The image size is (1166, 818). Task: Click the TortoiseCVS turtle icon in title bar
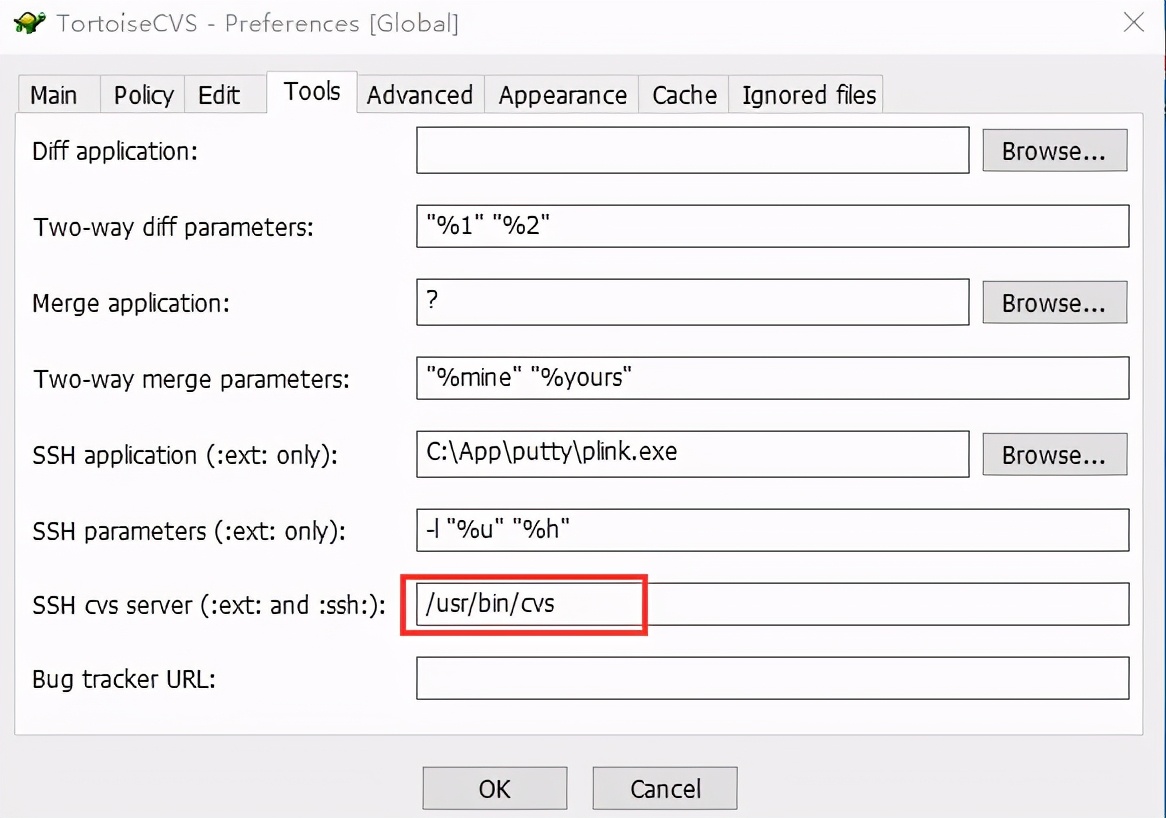point(29,23)
